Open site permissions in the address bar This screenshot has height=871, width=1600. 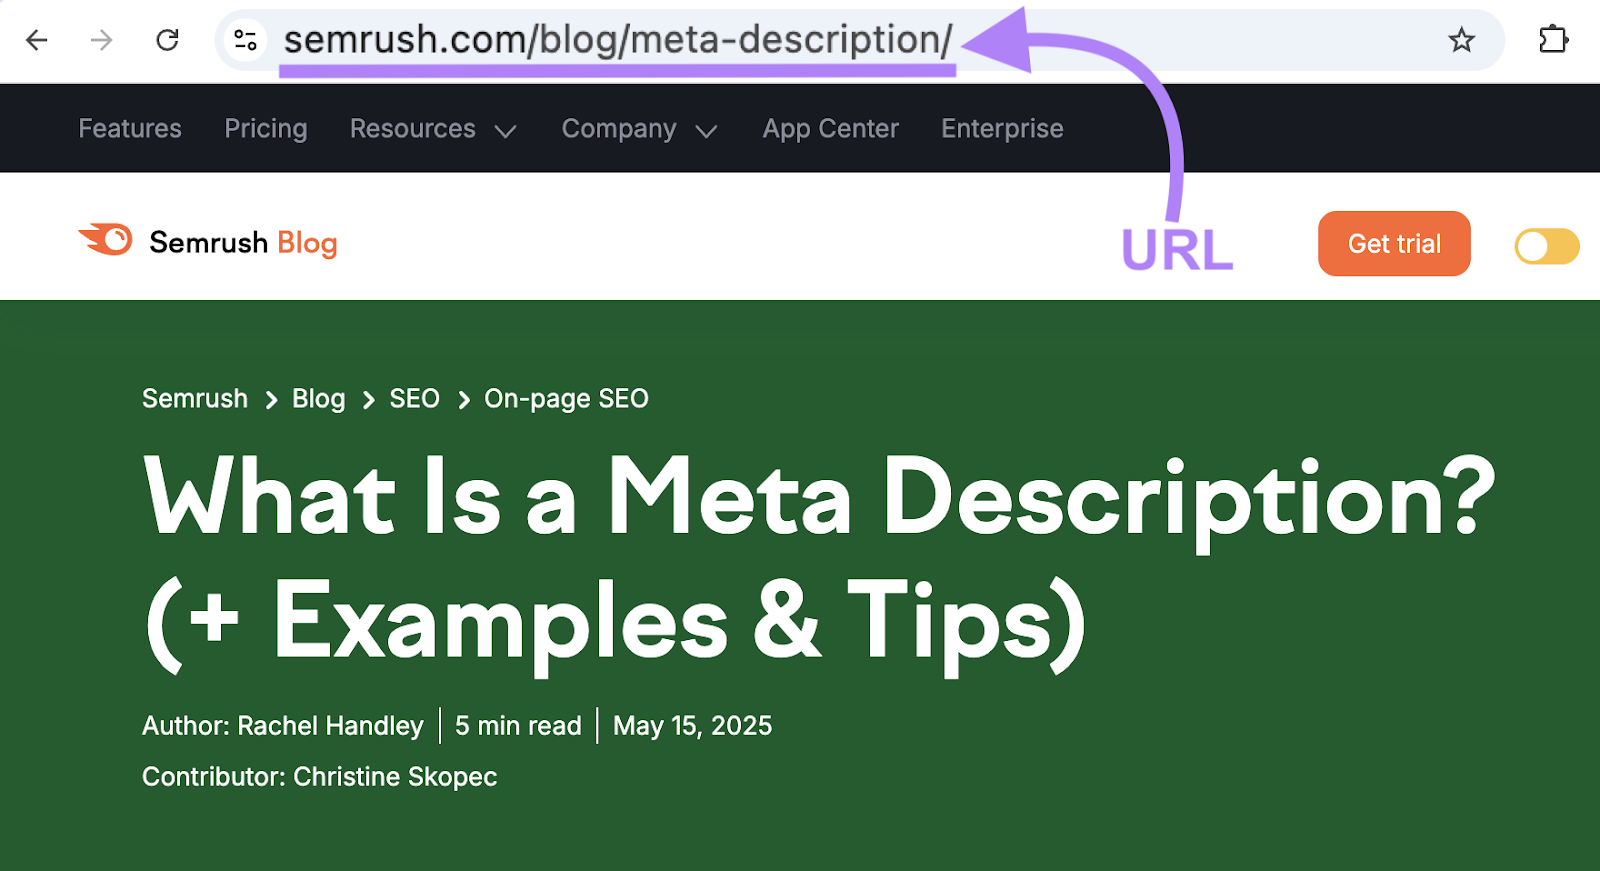244,40
